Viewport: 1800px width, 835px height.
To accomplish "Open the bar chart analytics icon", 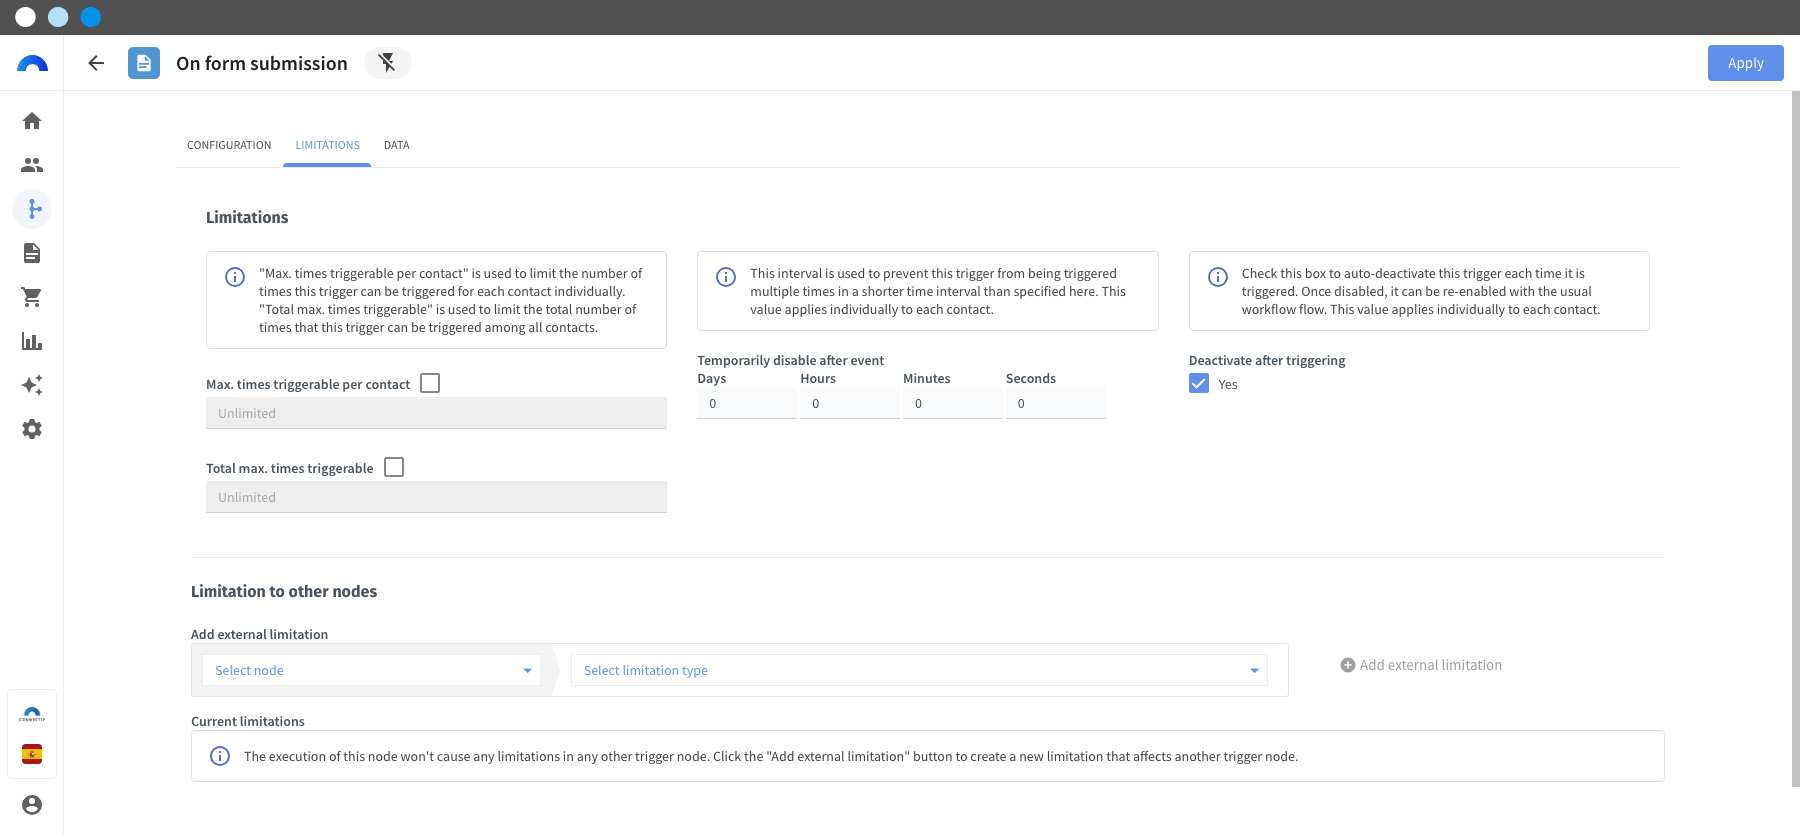I will click(x=32, y=341).
